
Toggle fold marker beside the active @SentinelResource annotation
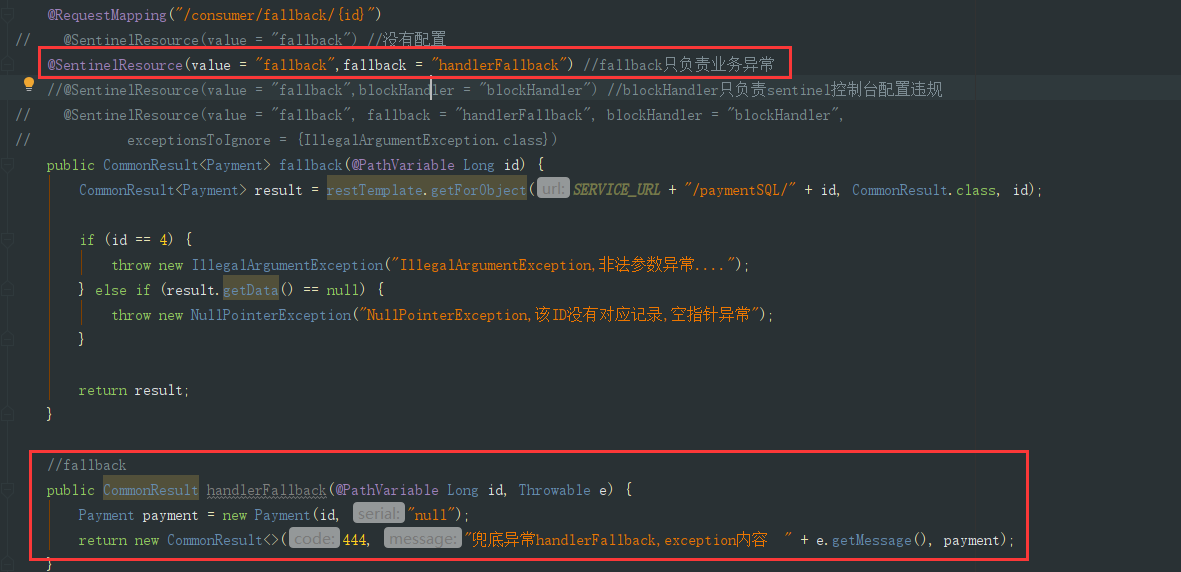pyautogui.click(x=7, y=65)
